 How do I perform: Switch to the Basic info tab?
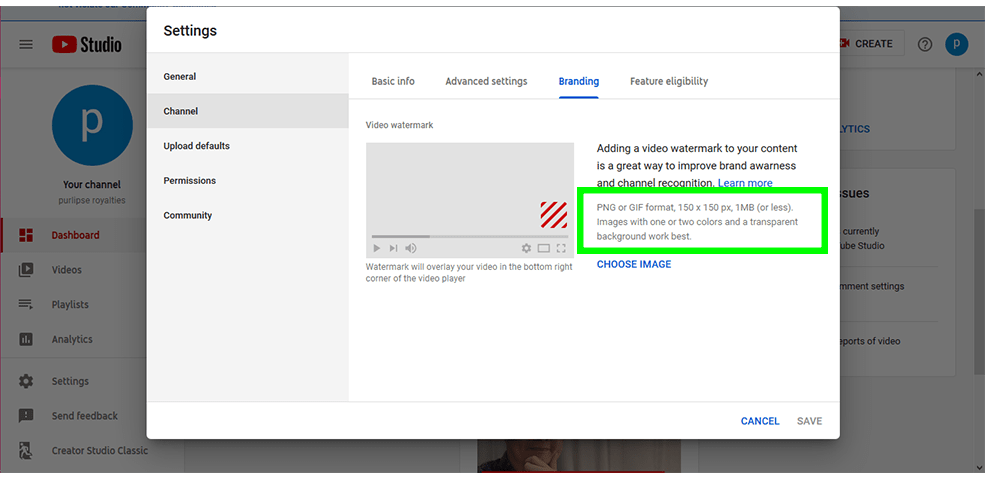coord(393,81)
